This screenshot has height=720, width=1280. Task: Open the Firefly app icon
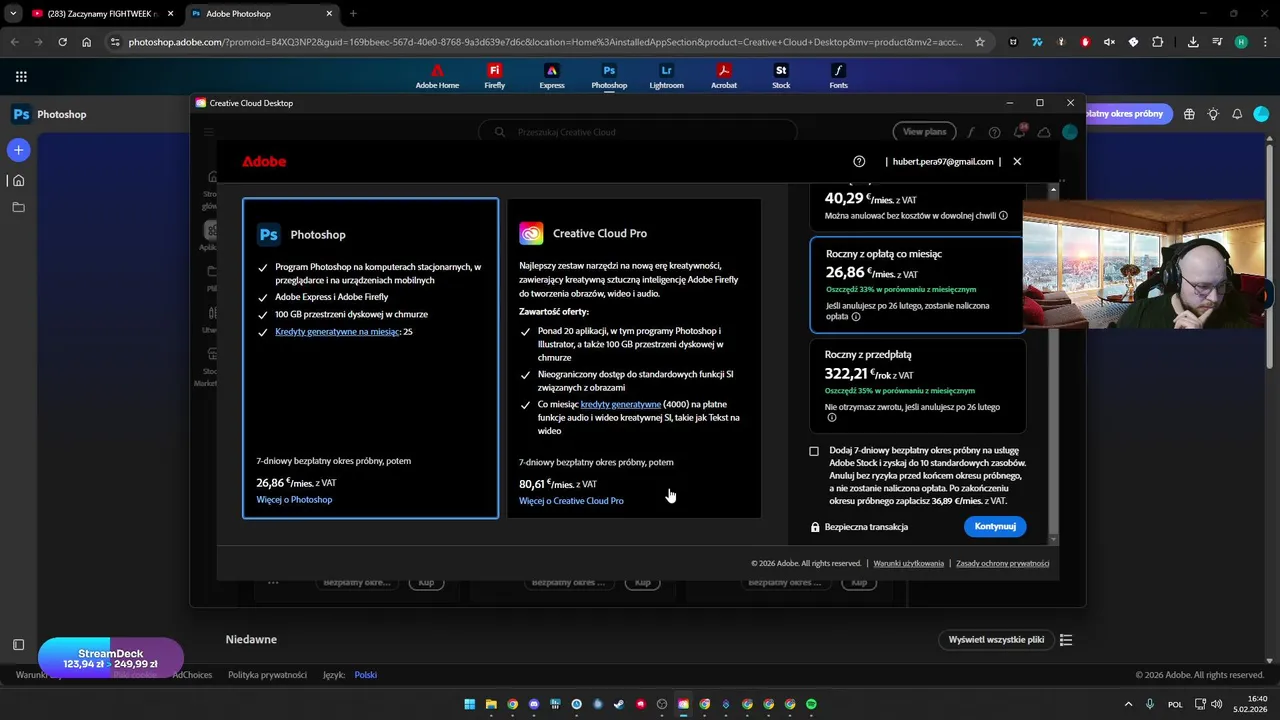tap(494, 77)
